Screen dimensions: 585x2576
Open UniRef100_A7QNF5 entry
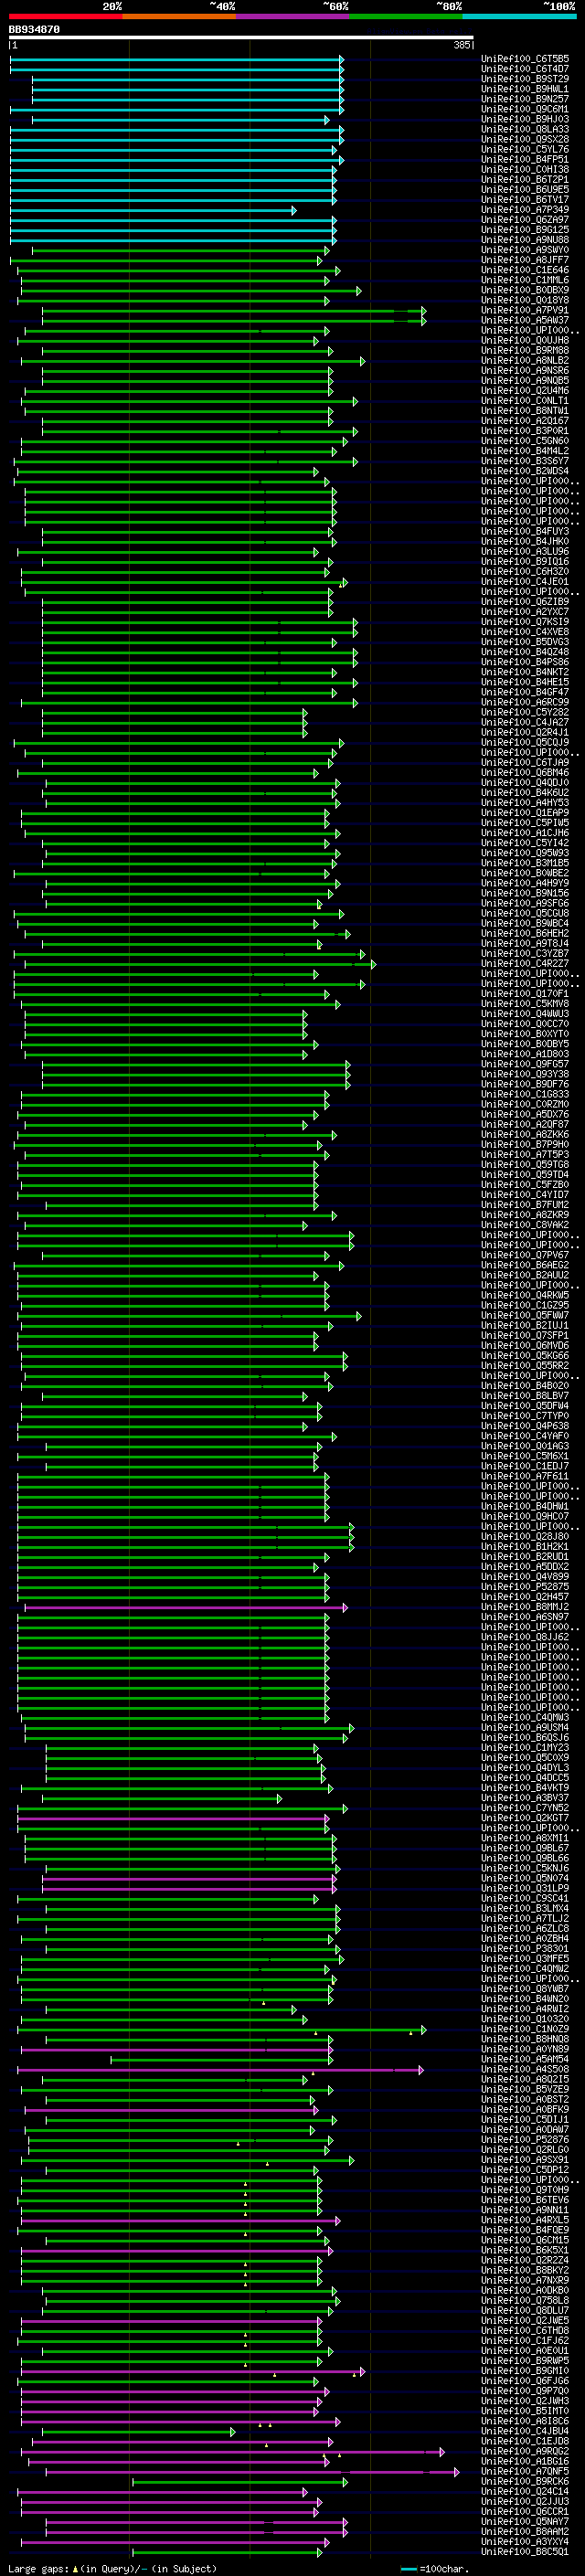pos(525,2472)
